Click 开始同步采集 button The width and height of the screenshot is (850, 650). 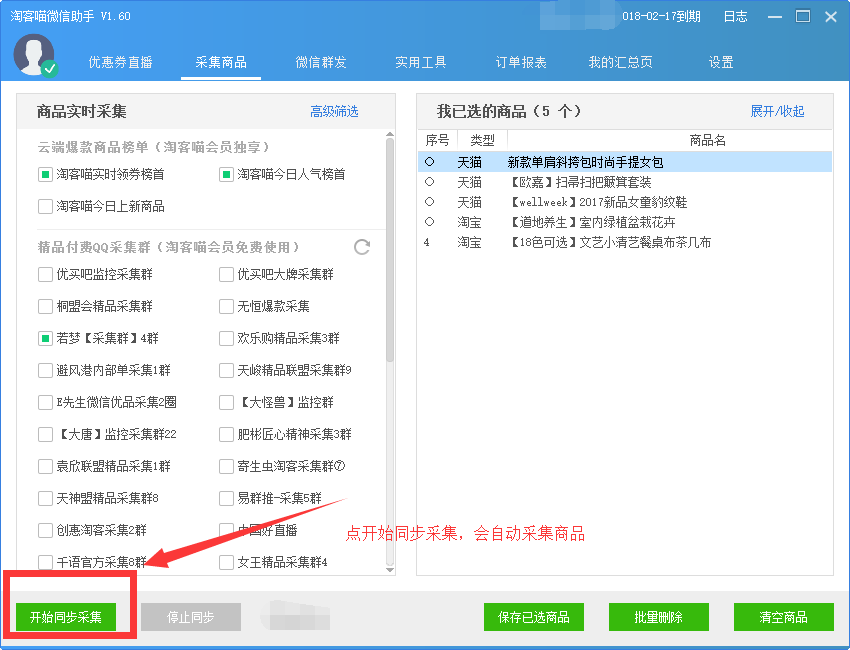coord(66,617)
